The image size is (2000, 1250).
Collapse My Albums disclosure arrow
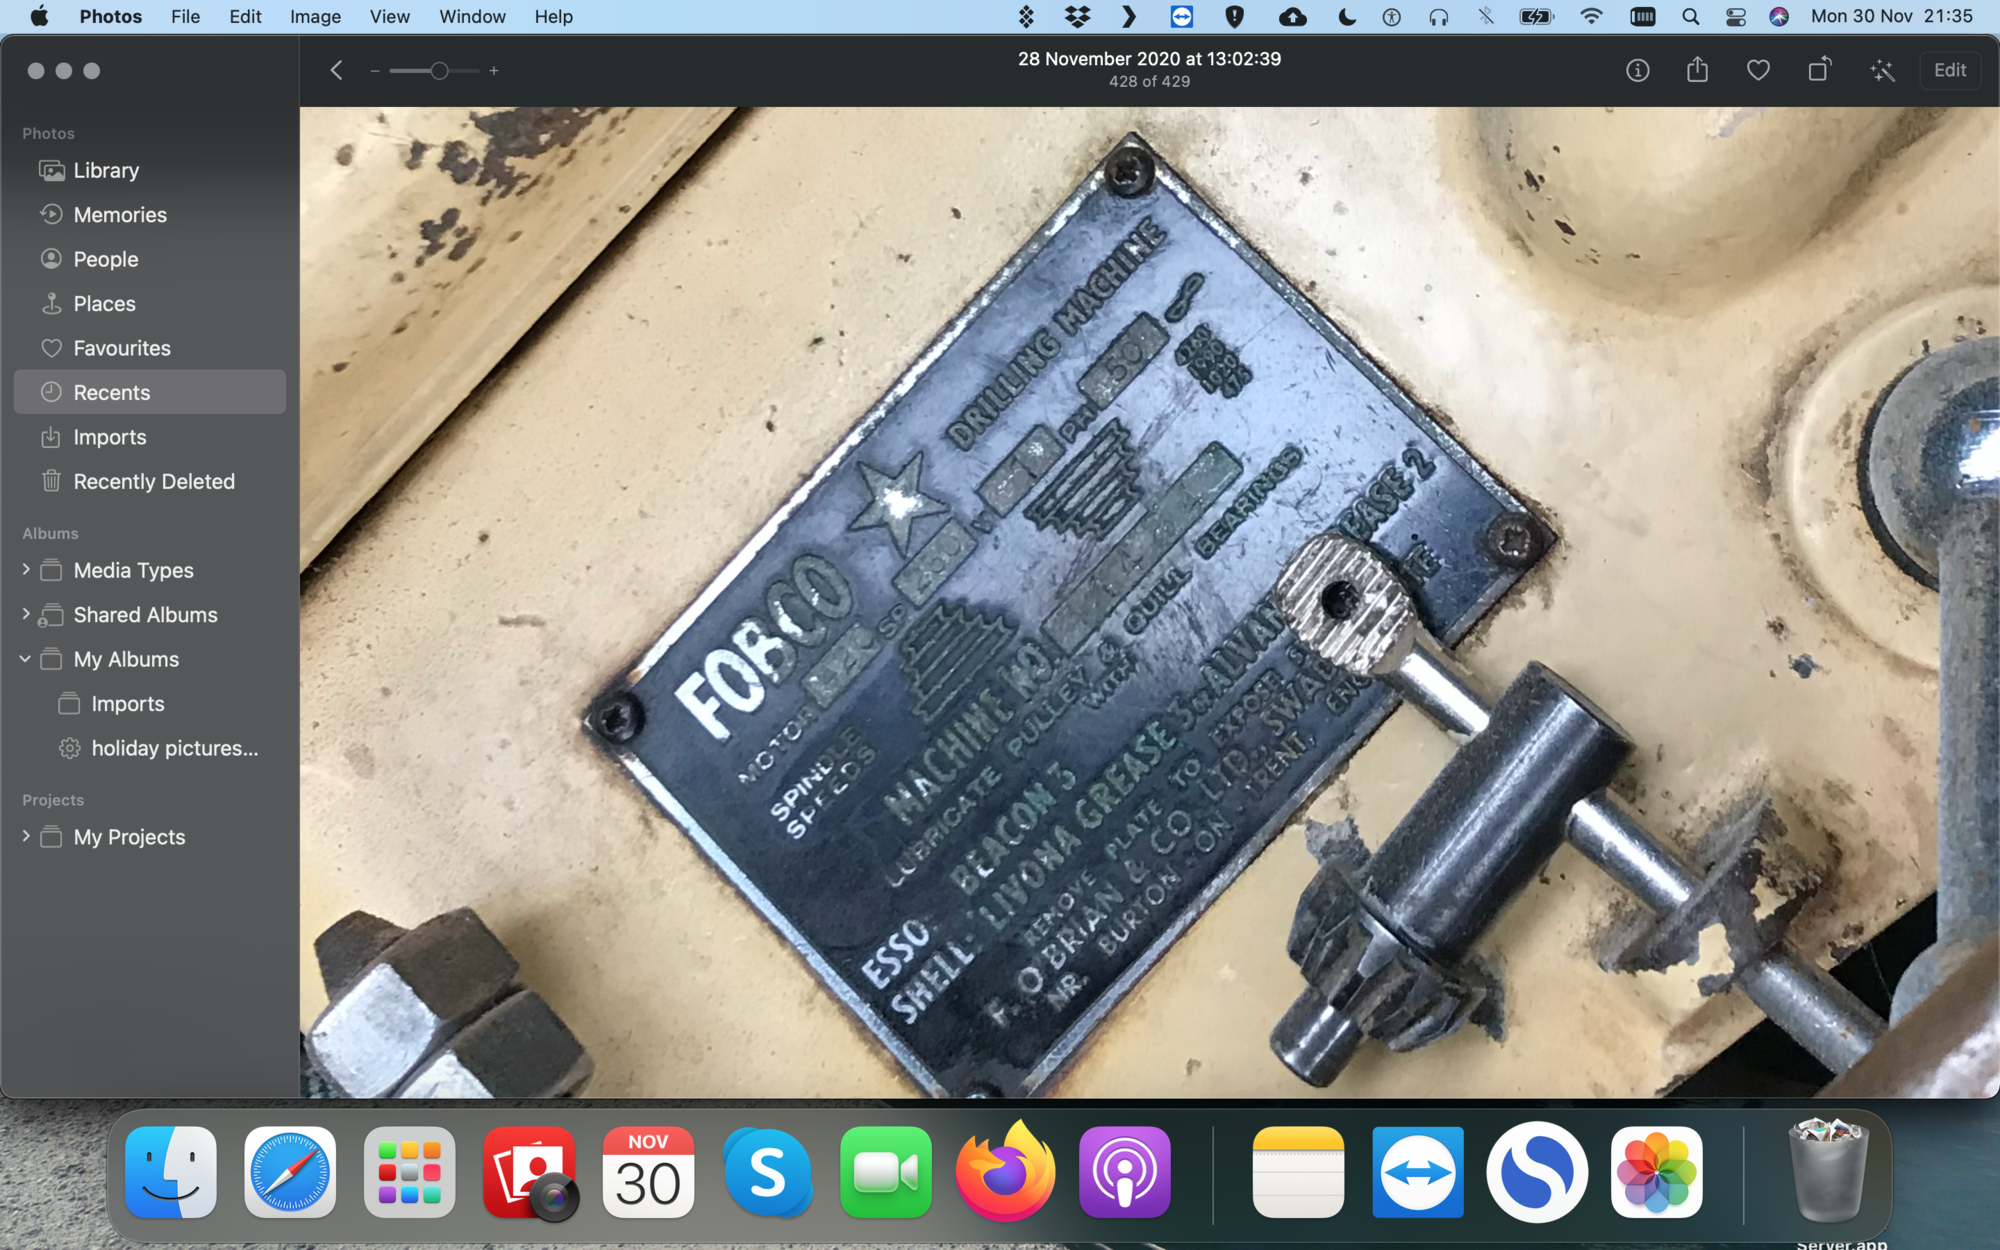(x=26, y=659)
